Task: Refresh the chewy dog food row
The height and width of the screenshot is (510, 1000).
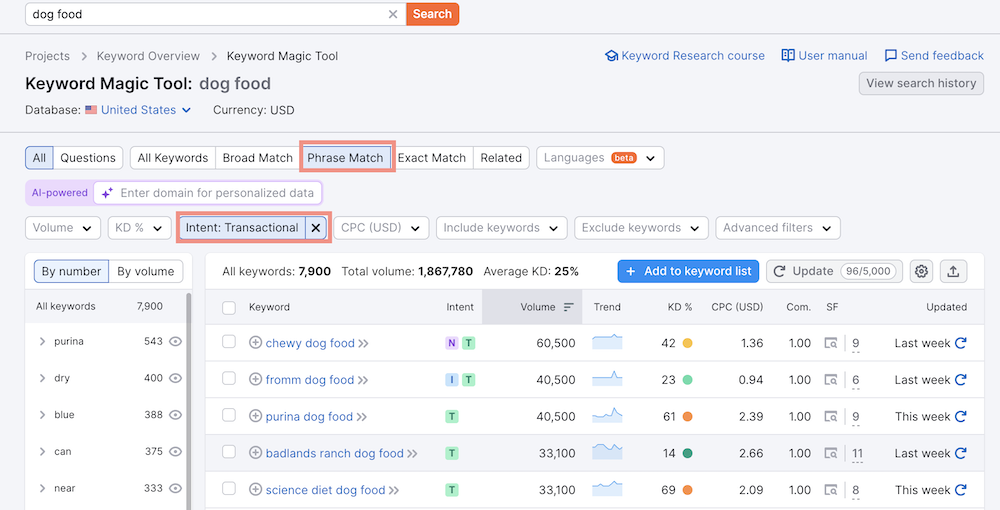Action: coord(961,343)
